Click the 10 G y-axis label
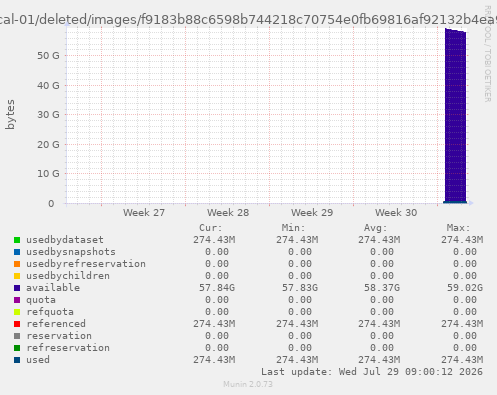Image resolution: width=497 pixels, height=395 pixels. pyautogui.click(x=48, y=174)
